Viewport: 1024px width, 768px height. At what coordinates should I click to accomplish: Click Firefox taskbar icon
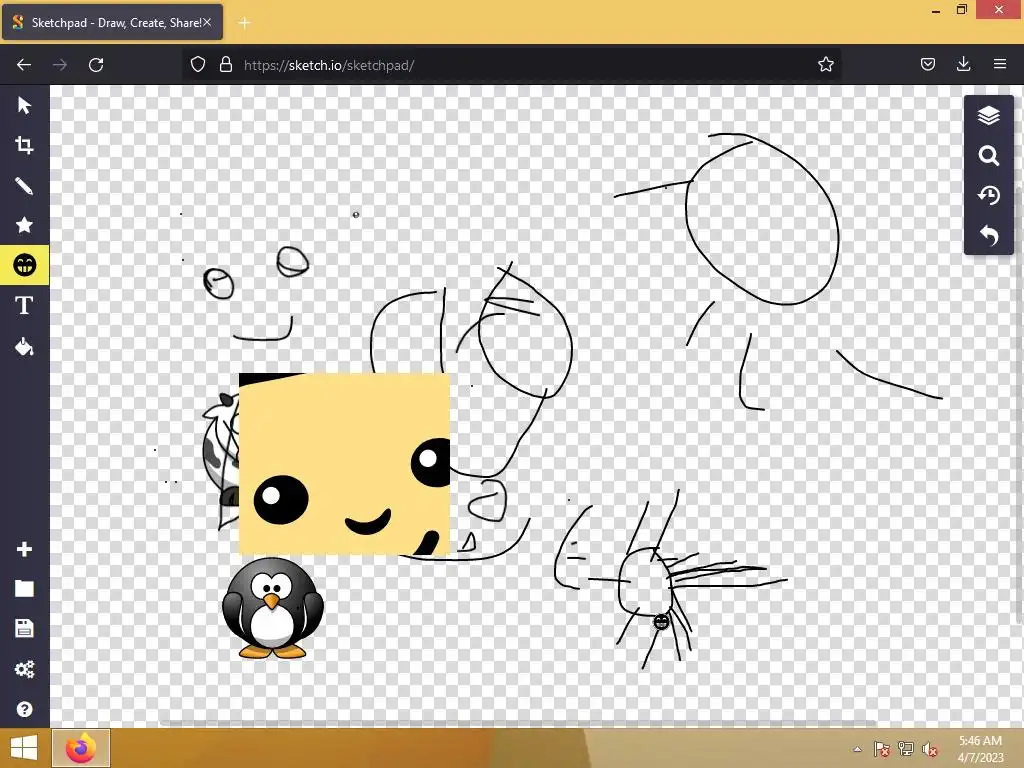[81, 748]
